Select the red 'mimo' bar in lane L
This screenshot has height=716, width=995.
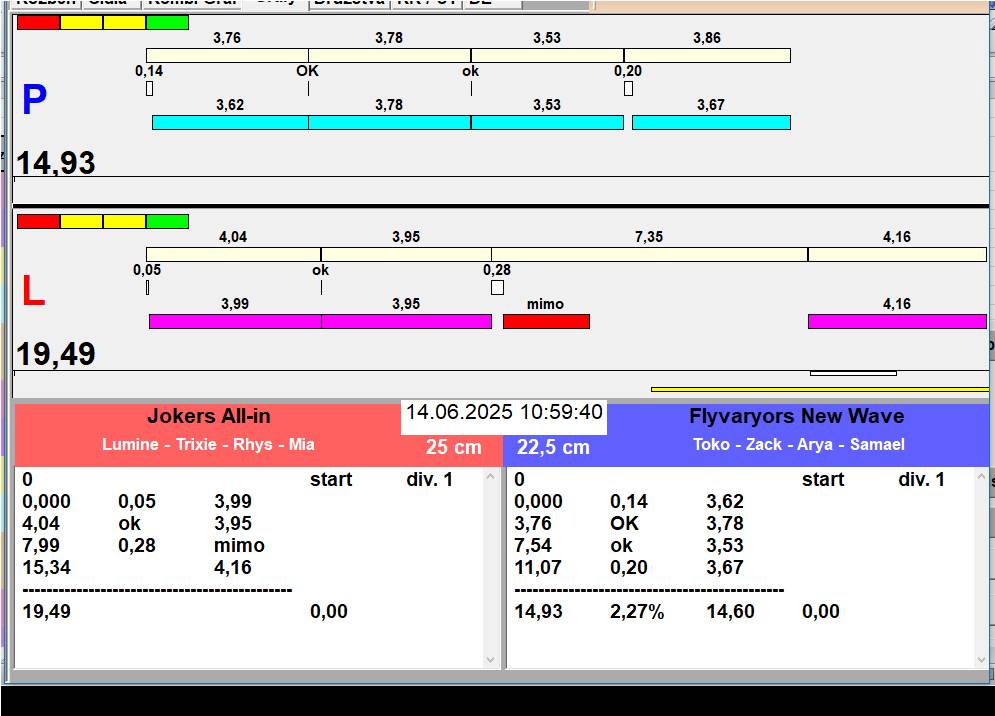(x=546, y=321)
